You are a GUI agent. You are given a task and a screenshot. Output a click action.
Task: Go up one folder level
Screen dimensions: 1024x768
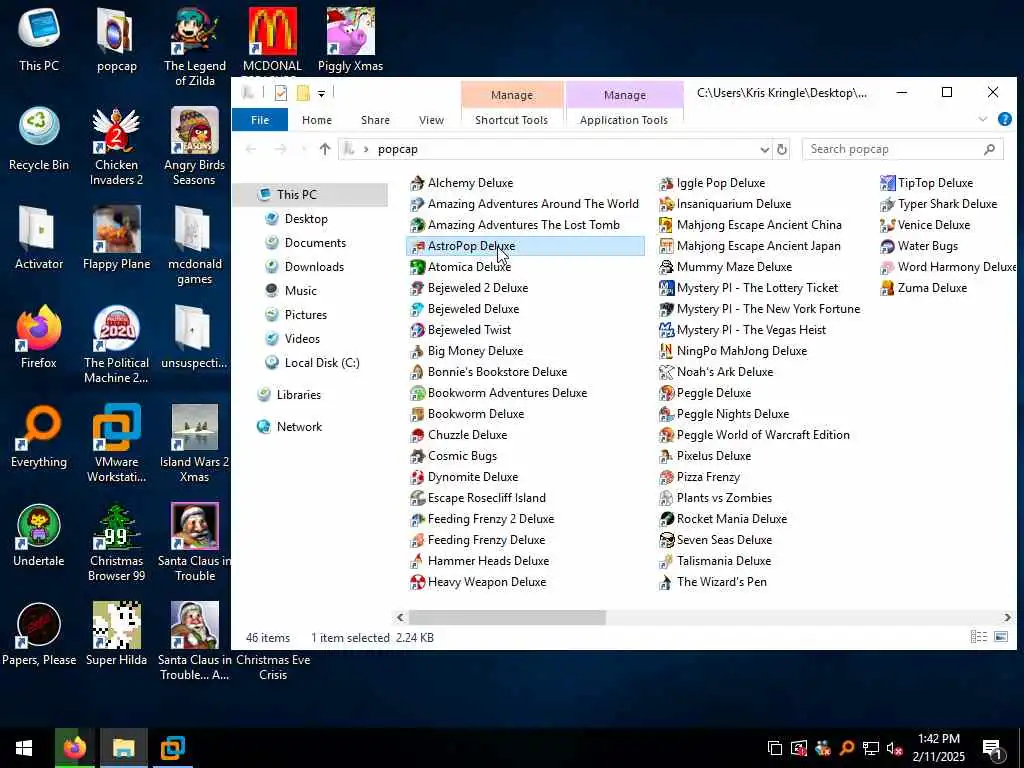(x=325, y=149)
